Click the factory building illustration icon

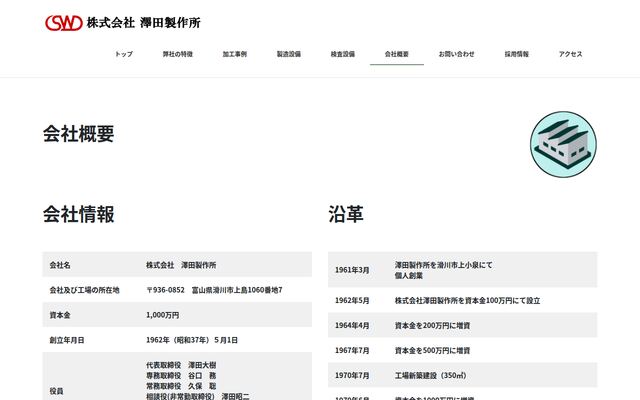pos(563,144)
